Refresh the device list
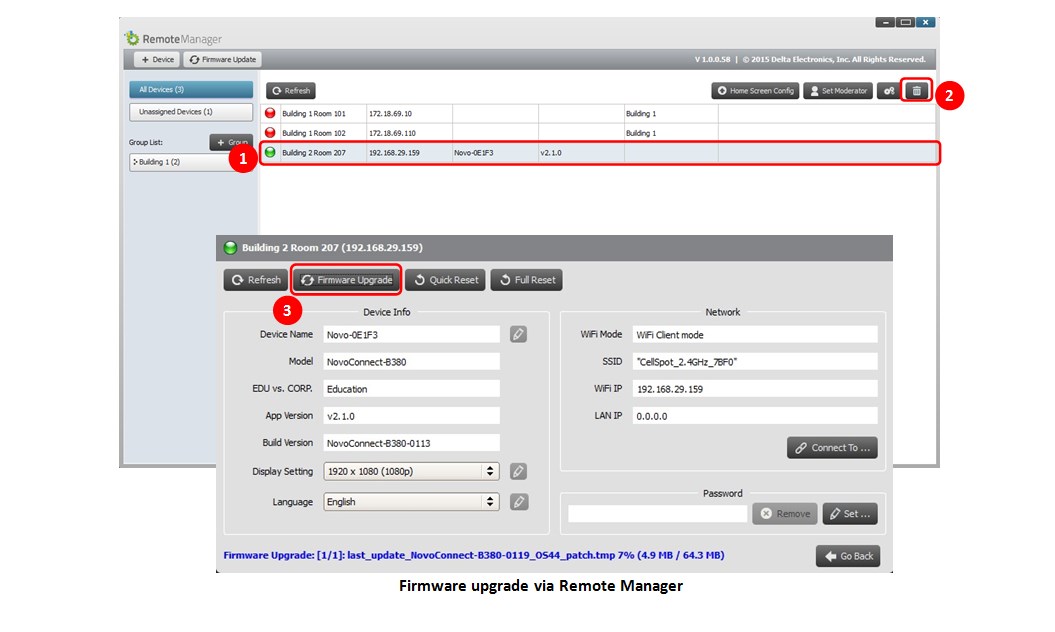The height and width of the screenshot is (632, 1055). click(x=291, y=90)
